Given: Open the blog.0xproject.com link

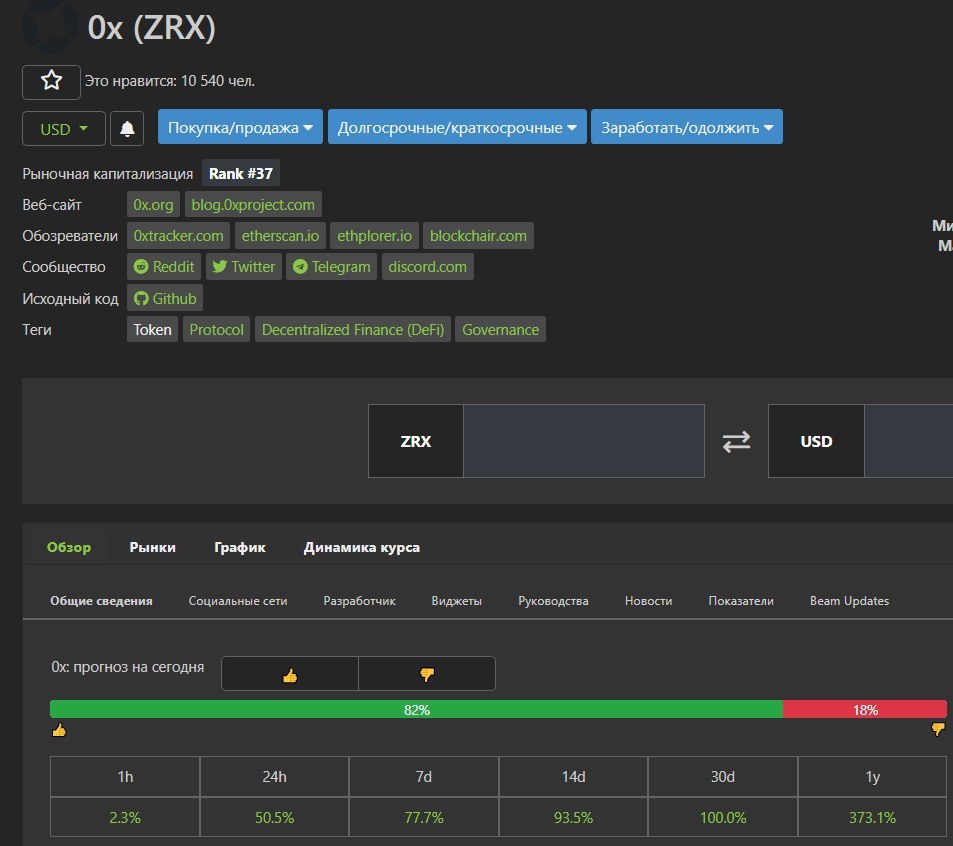Looking at the screenshot, I should 253,205.
